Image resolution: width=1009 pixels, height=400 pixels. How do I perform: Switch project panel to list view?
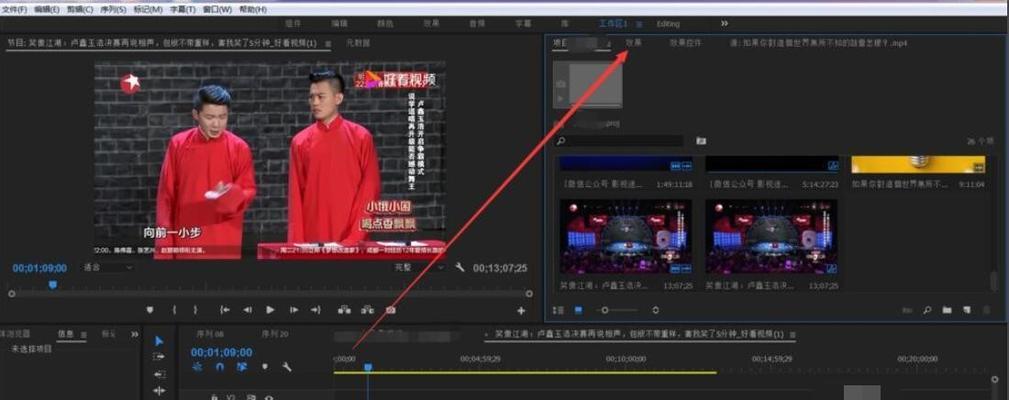[559, 310]
